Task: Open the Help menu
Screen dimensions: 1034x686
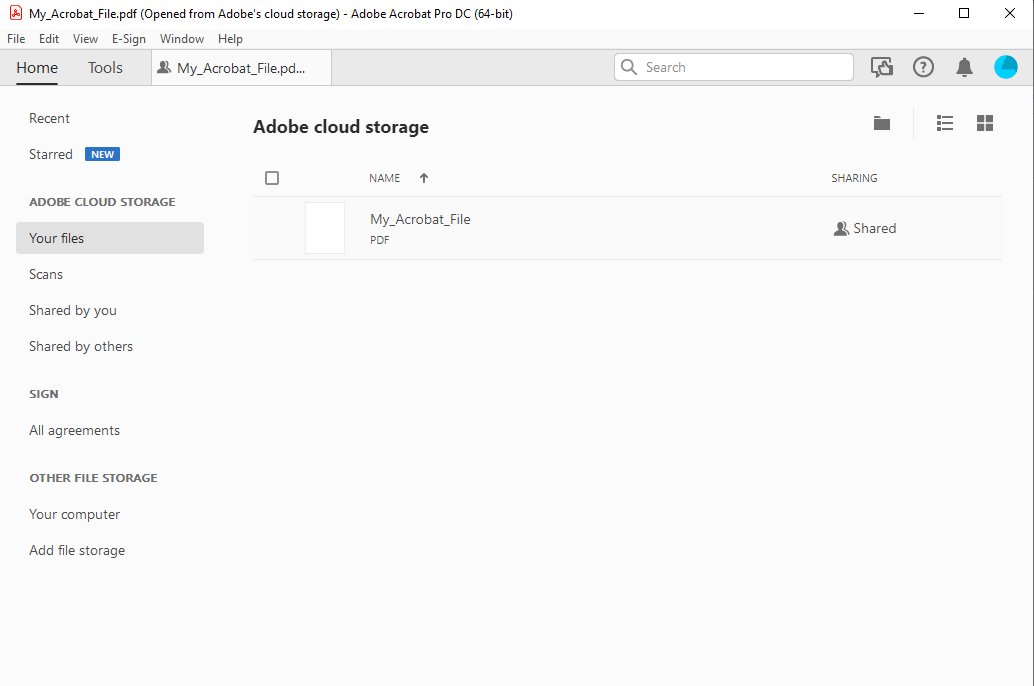Action: point(230,39)
